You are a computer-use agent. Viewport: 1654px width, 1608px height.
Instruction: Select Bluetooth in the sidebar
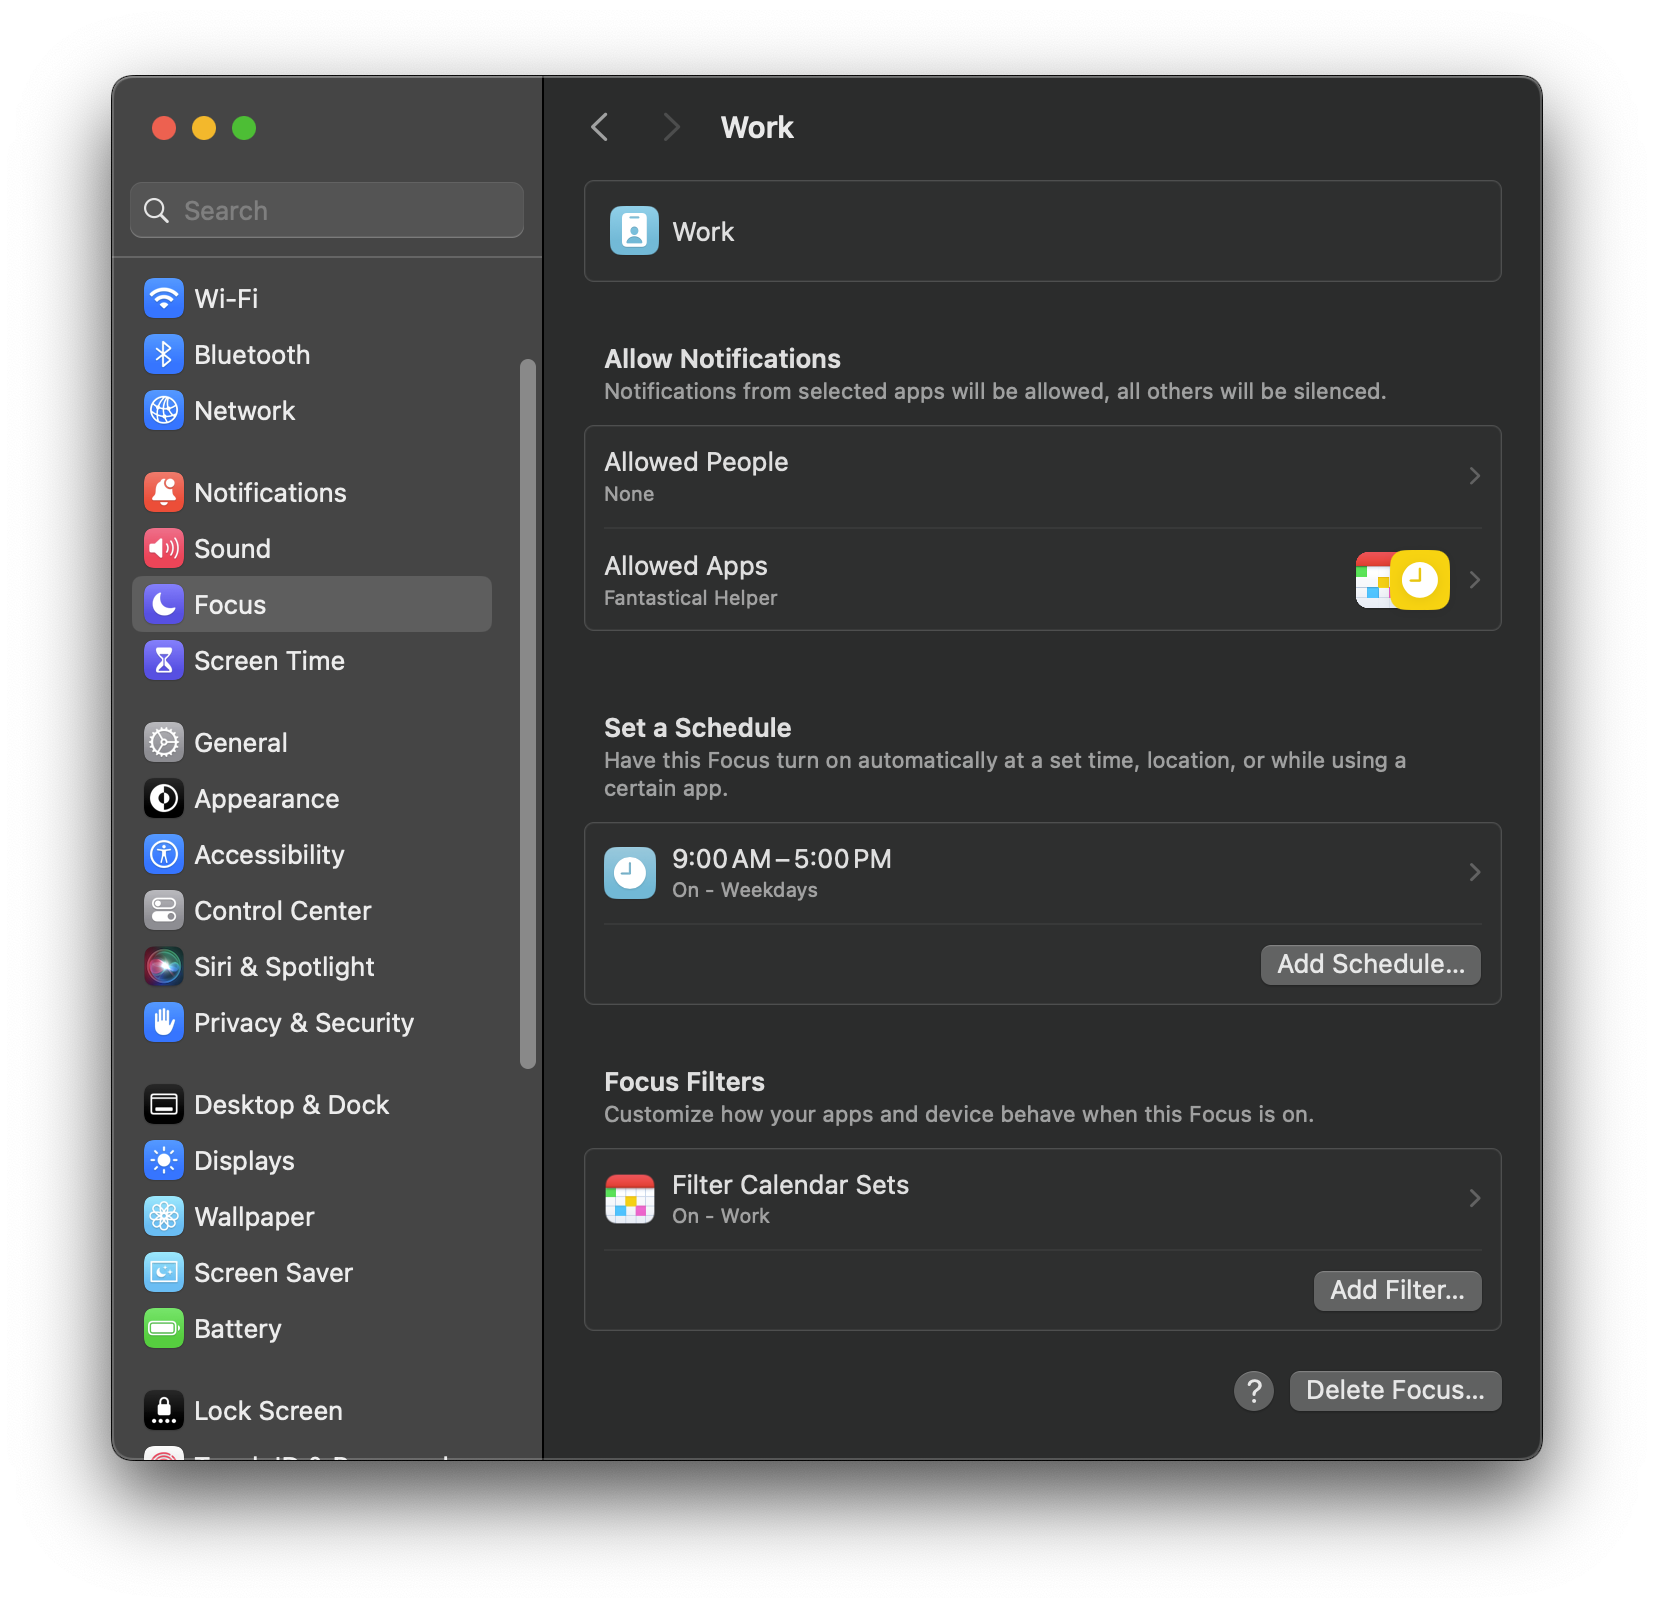tap(312, 354)
